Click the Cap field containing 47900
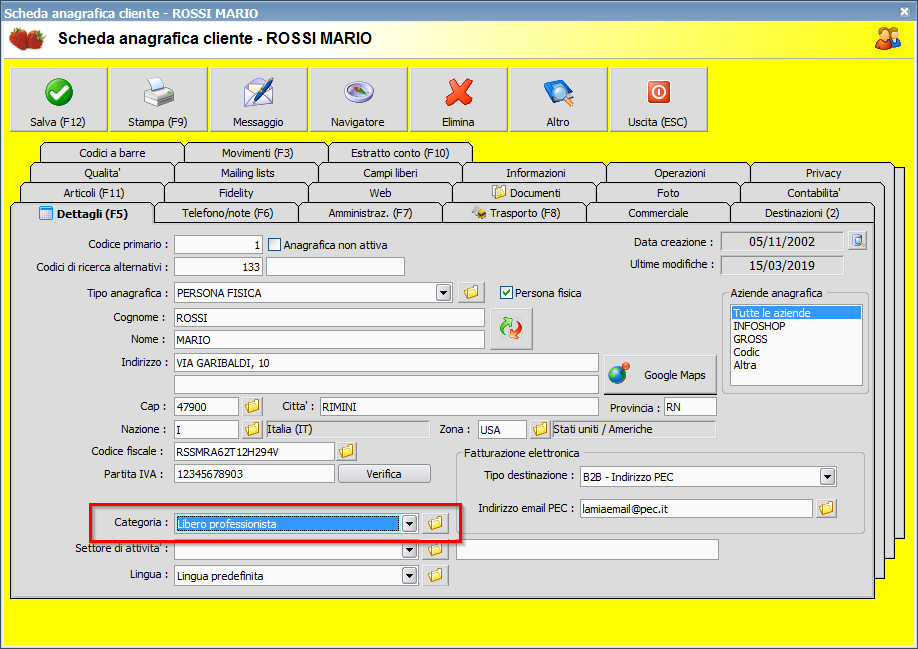Screen dimensions: 918x649 coord(207,406)
